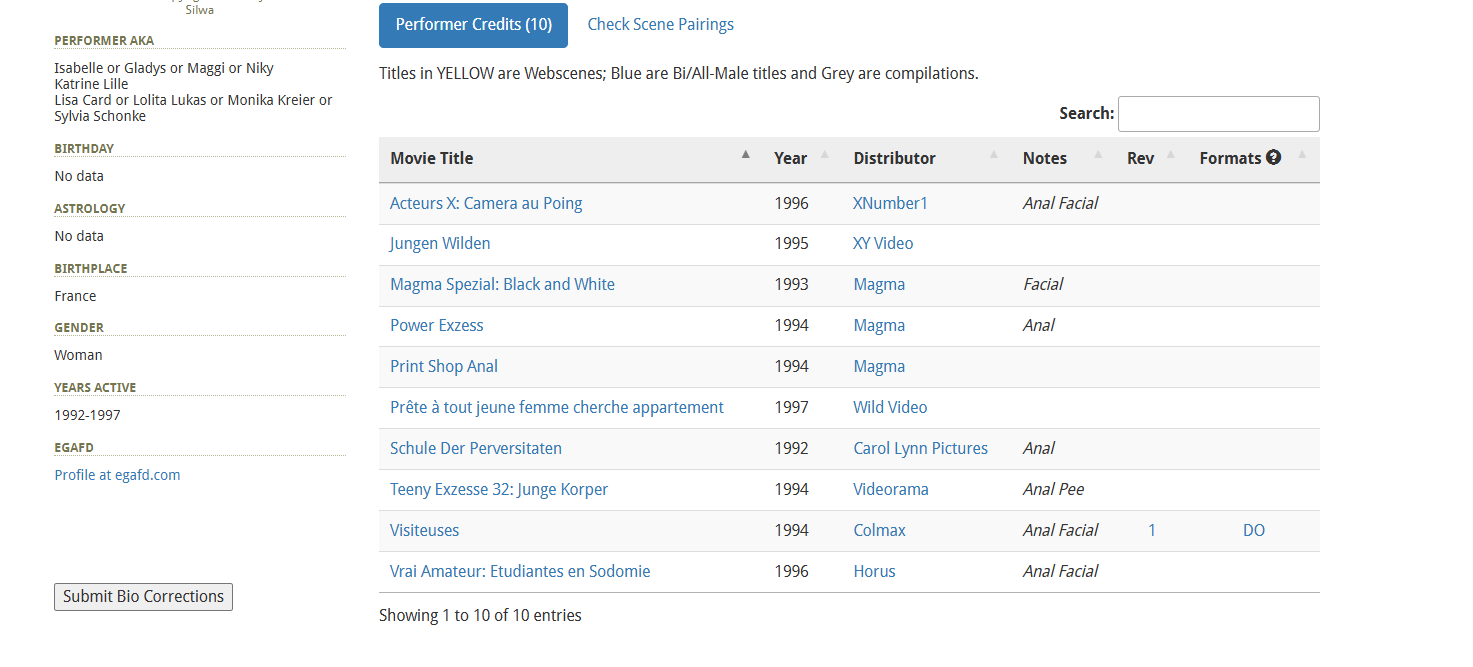Sort table by Year column arrow
The width and height of the screenshot is (1473, 667).
pos(824,155)
